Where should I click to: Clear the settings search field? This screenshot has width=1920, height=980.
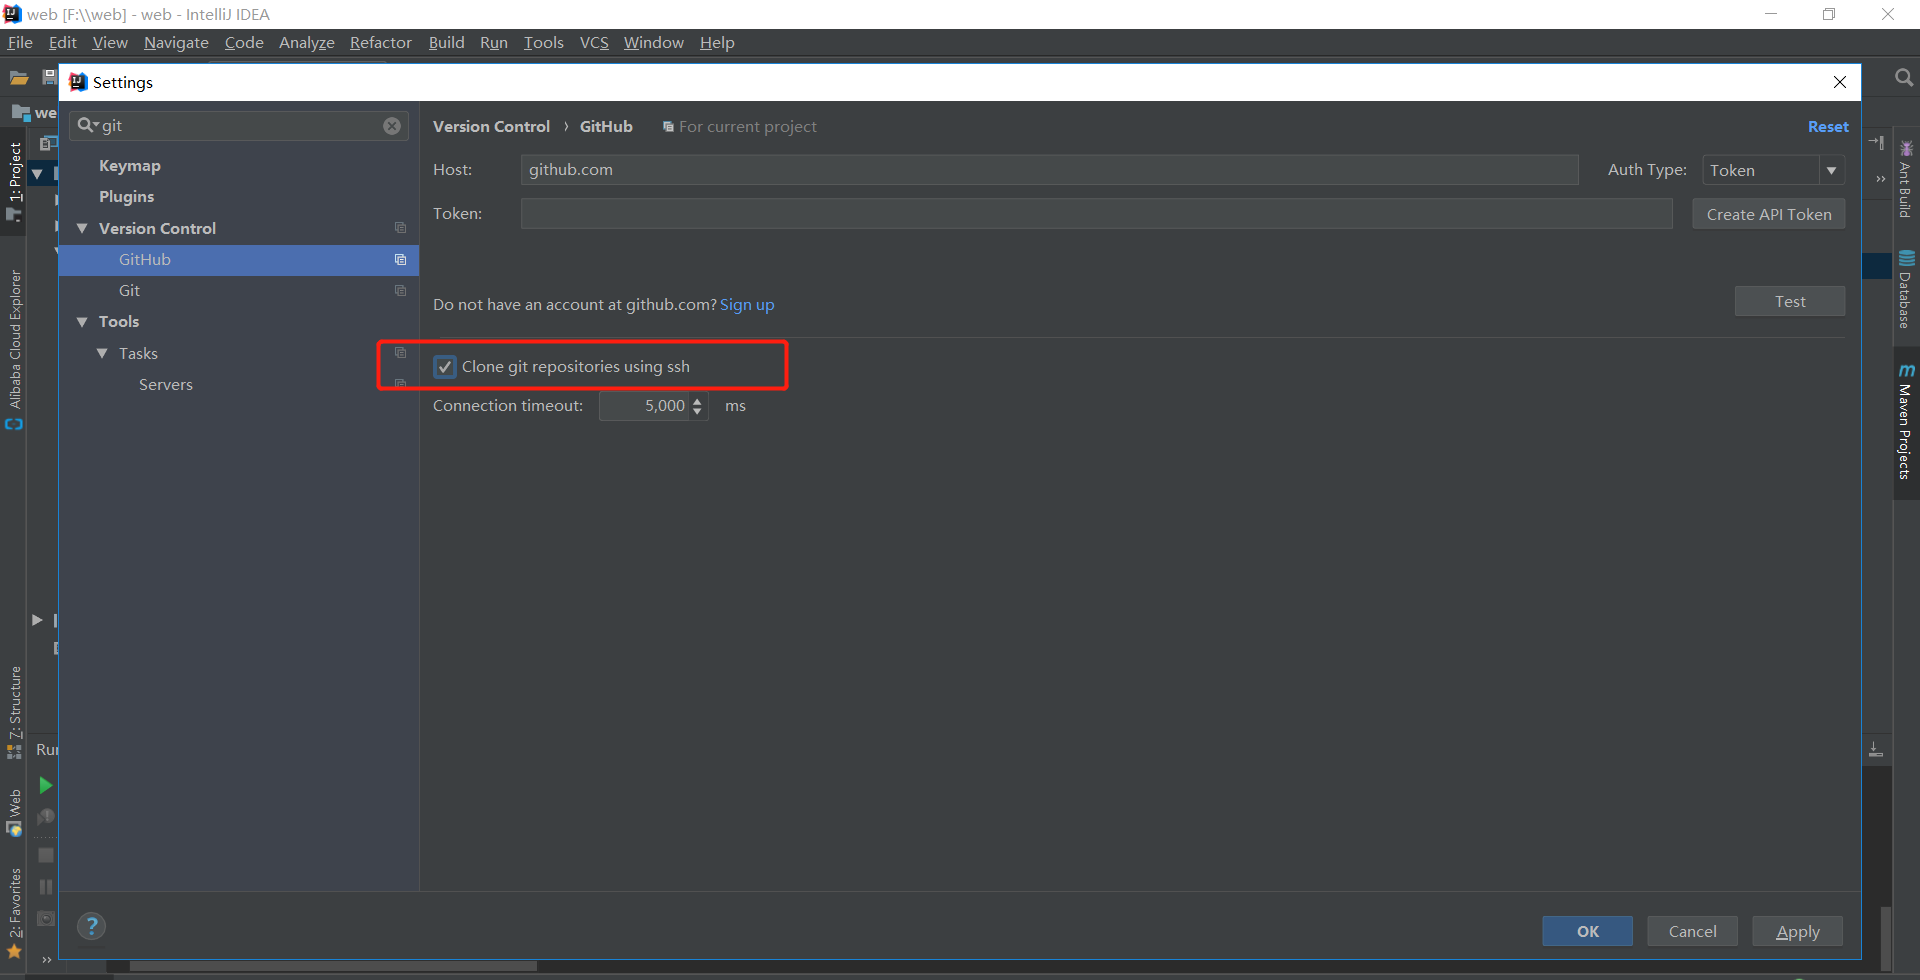click(392, 126)
